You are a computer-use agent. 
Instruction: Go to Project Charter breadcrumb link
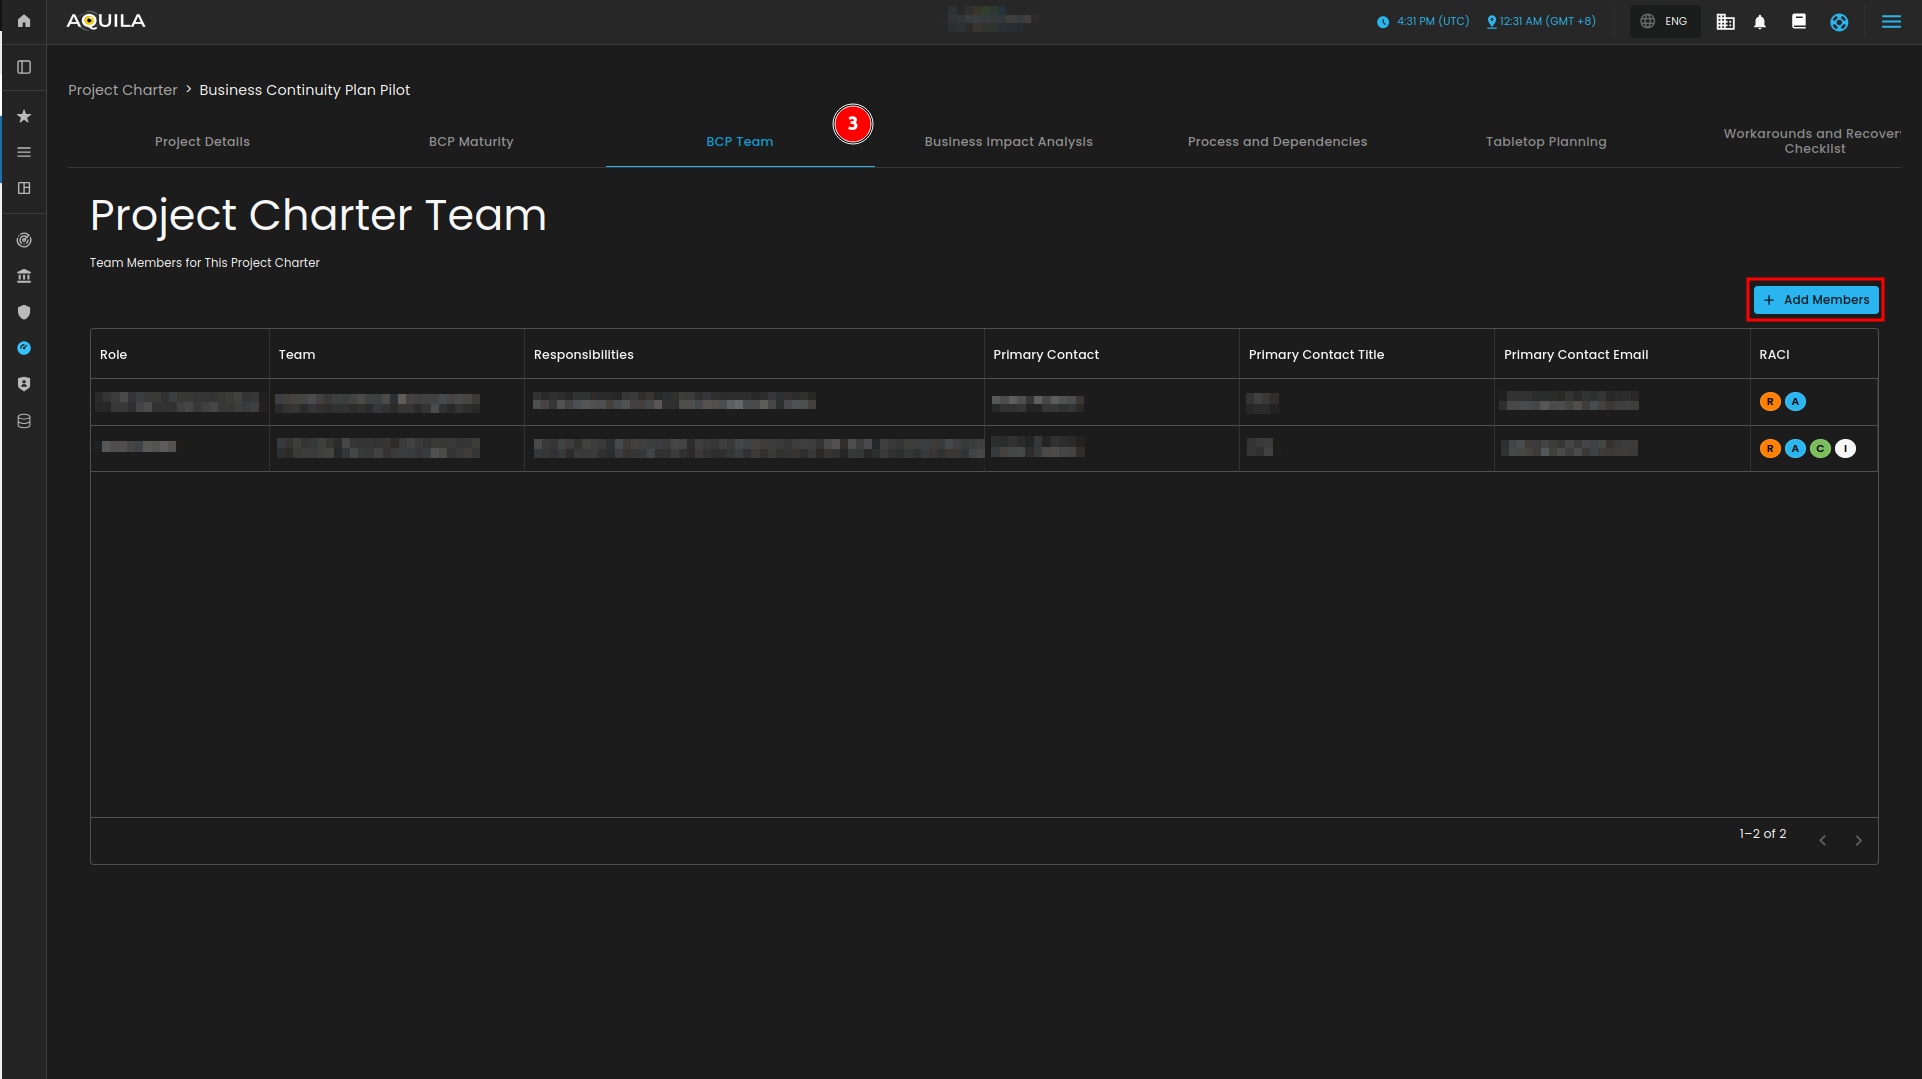tap(122, 90)
